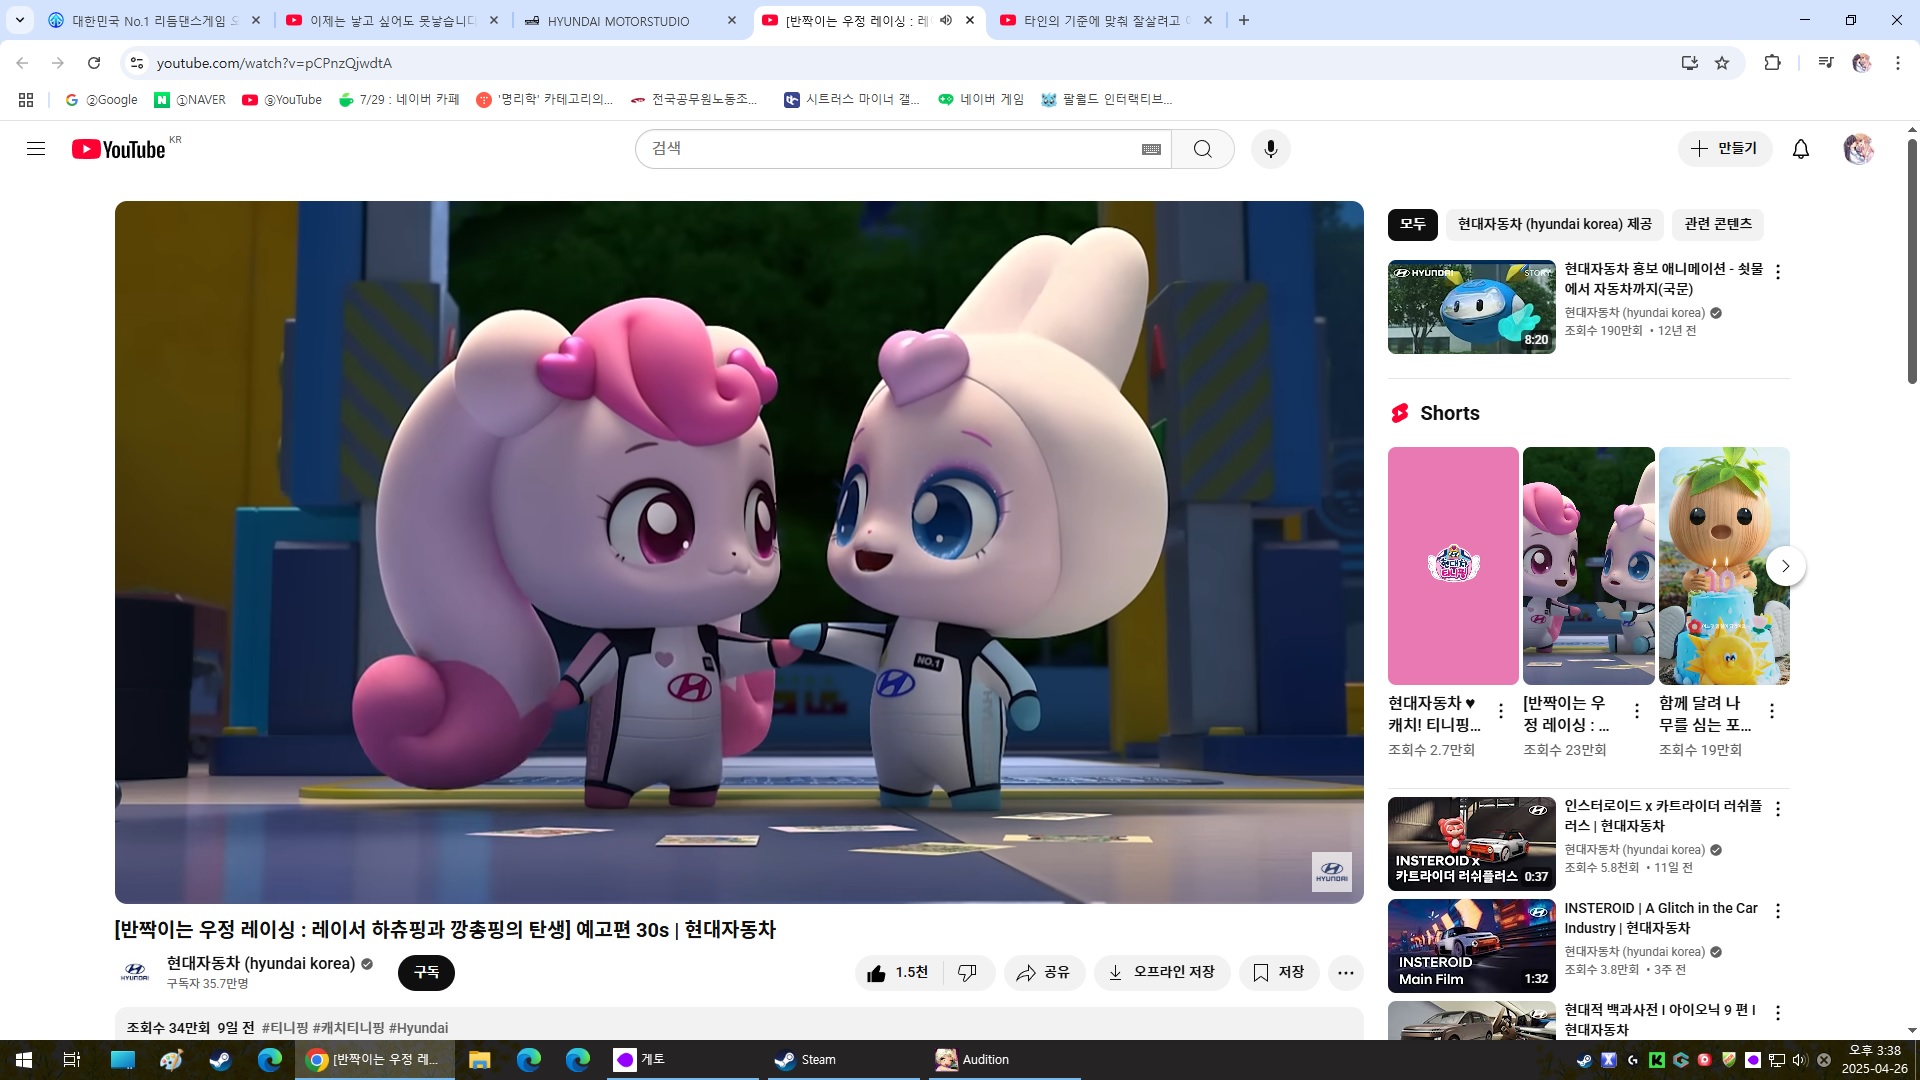Switch to HYUNDAI MOTORSTUDIO browser tab

pyautogui.click(x=618, y=20)
